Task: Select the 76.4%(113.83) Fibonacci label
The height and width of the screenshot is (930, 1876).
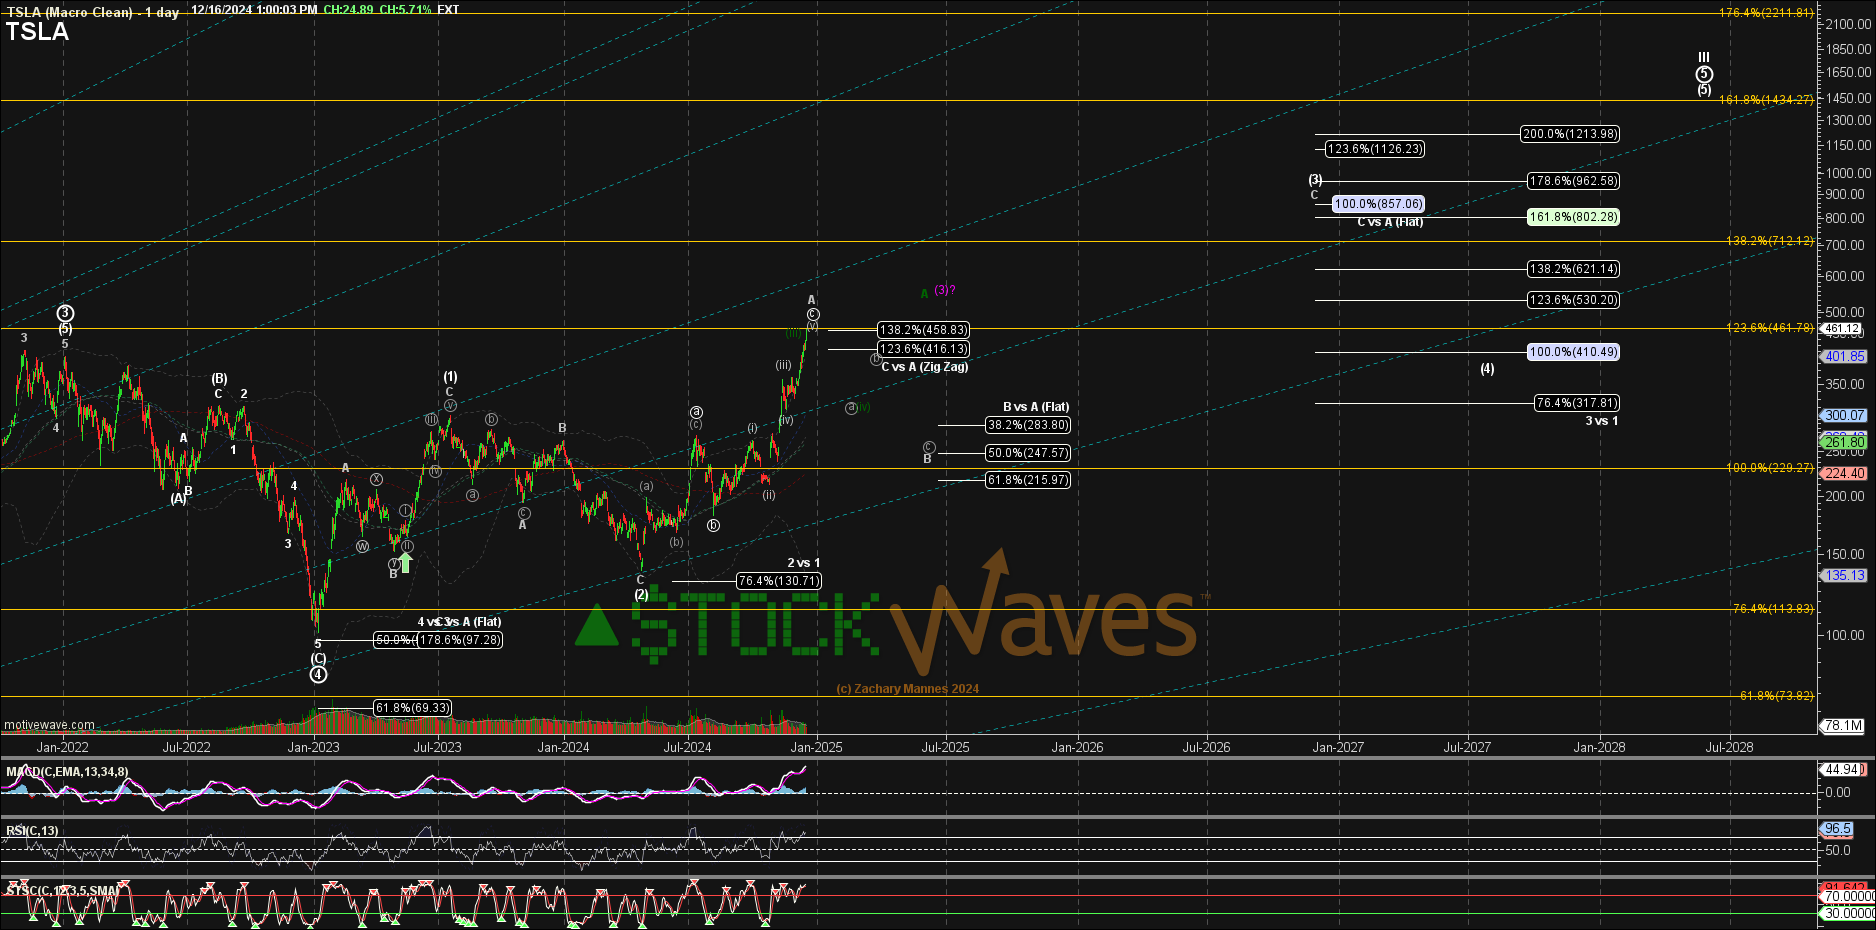Action: tap(1773, 609)
